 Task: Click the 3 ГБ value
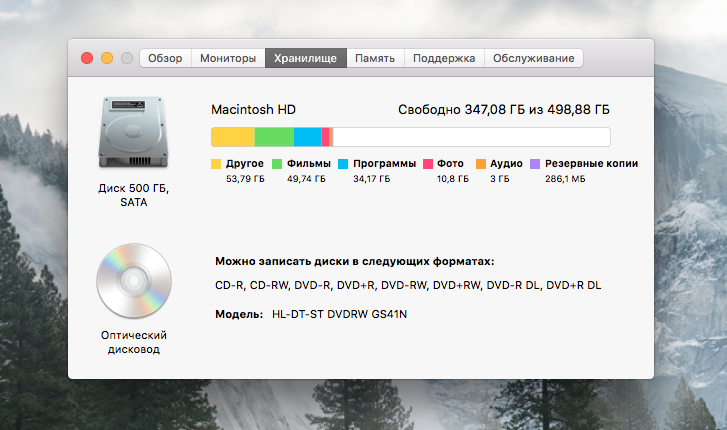[x=500, y=179]
